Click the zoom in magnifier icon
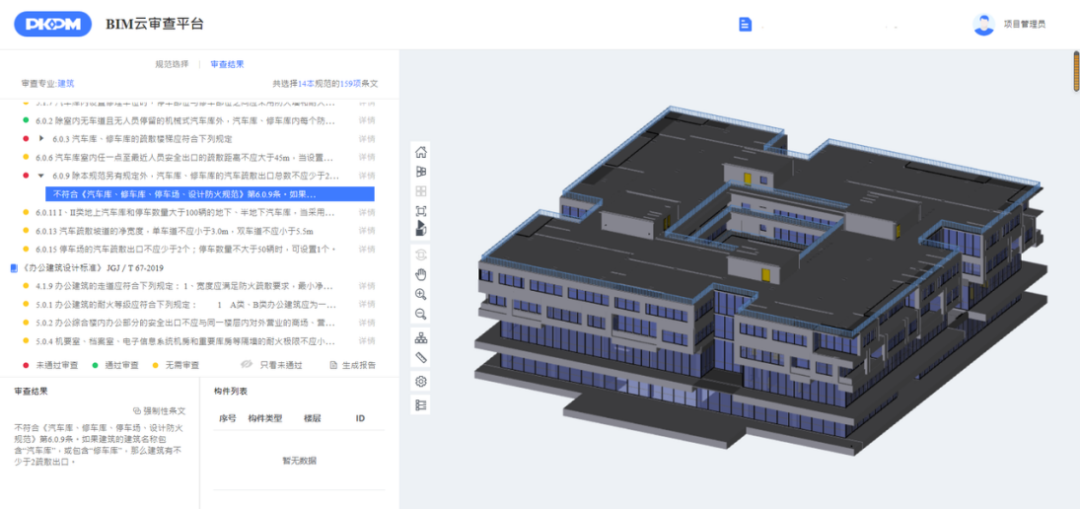This screenshot has height=509, width=1080. [x=421, y=294]
